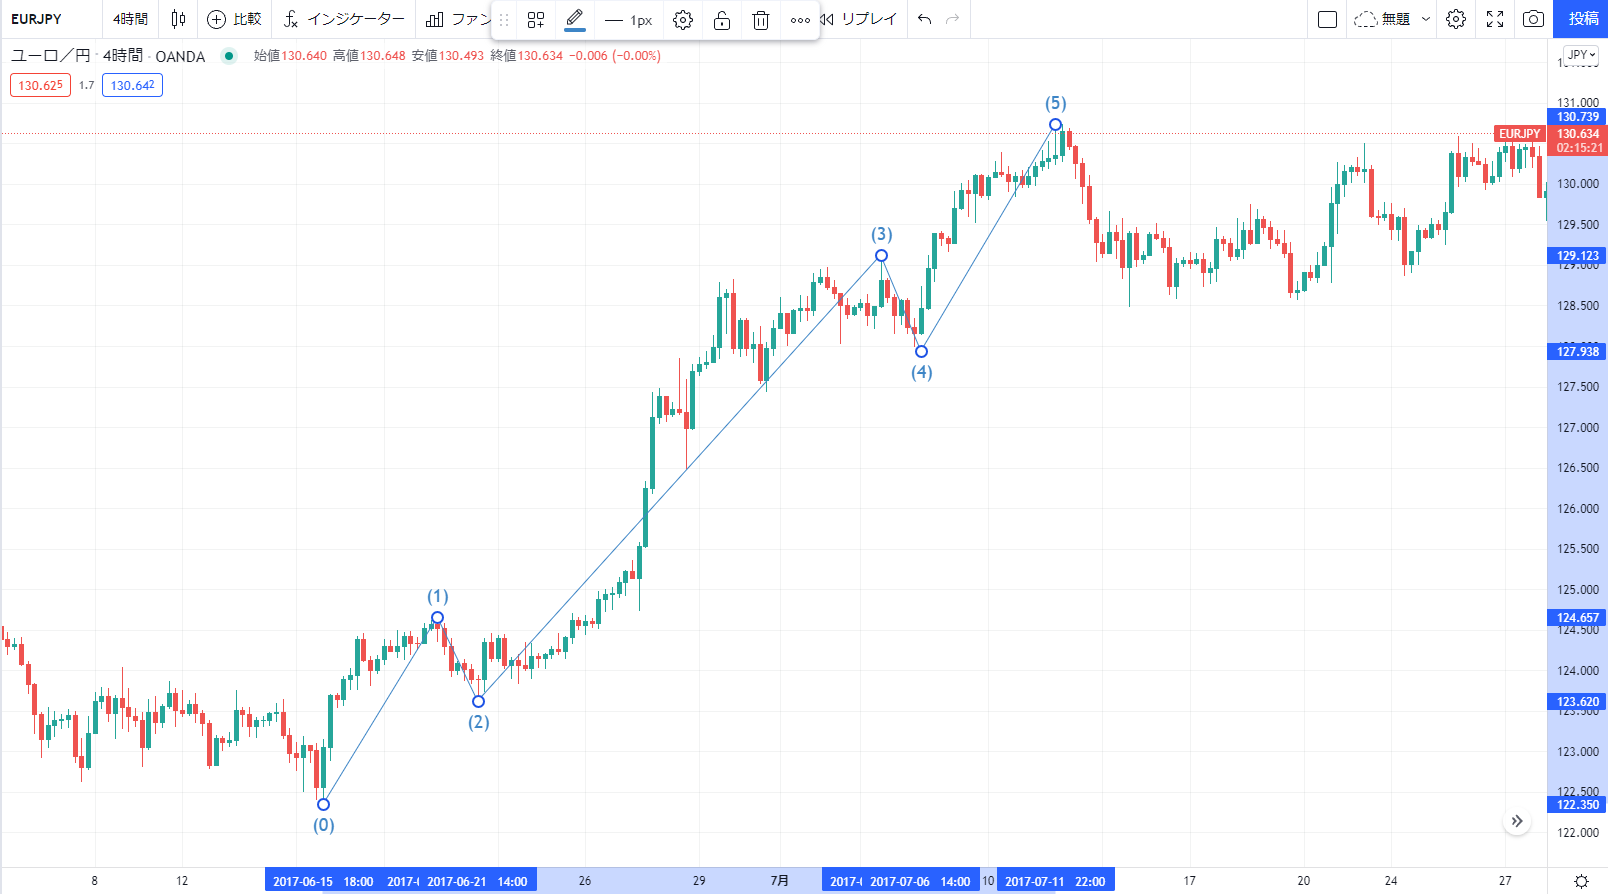This screenshot has width=1608, height=894.
Task: Click the 安値130.493 low value
Action: point(448,56)
